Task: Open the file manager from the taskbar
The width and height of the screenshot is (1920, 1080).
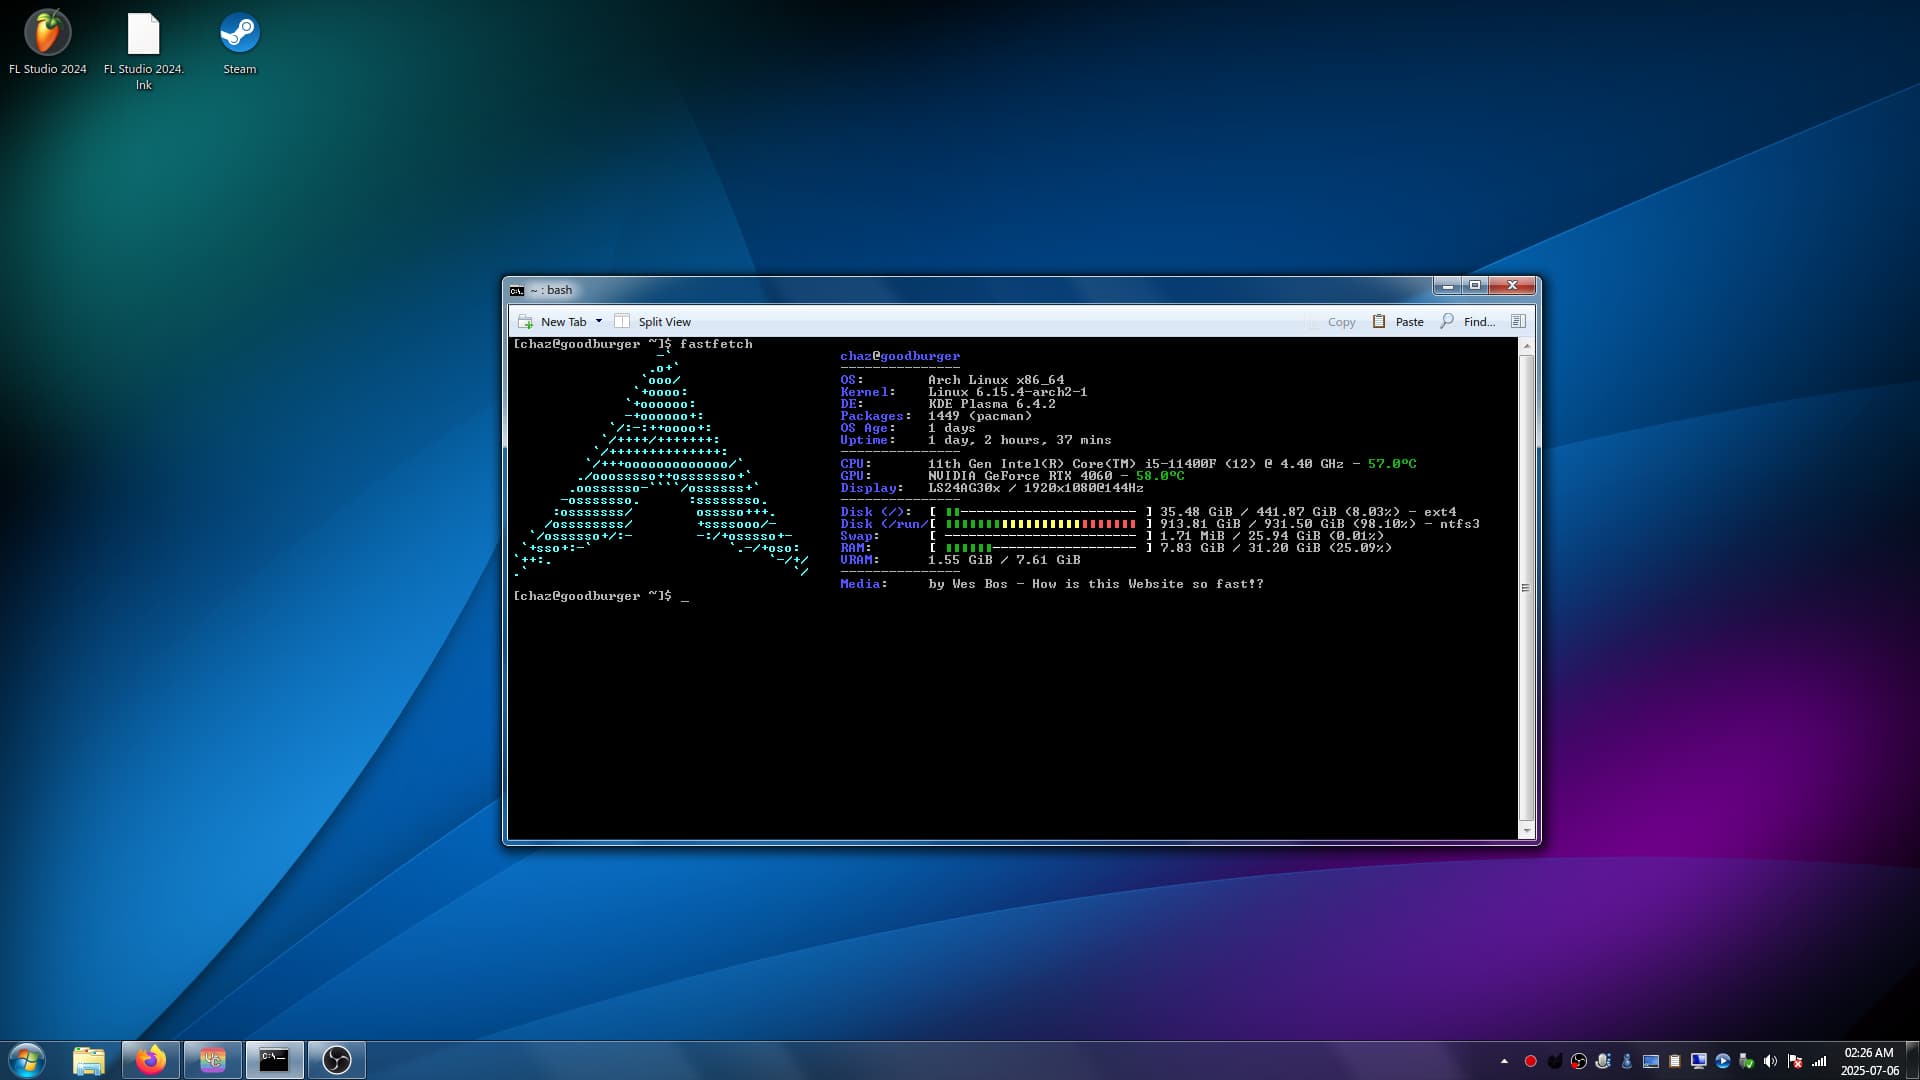Action: [89, 1060]
